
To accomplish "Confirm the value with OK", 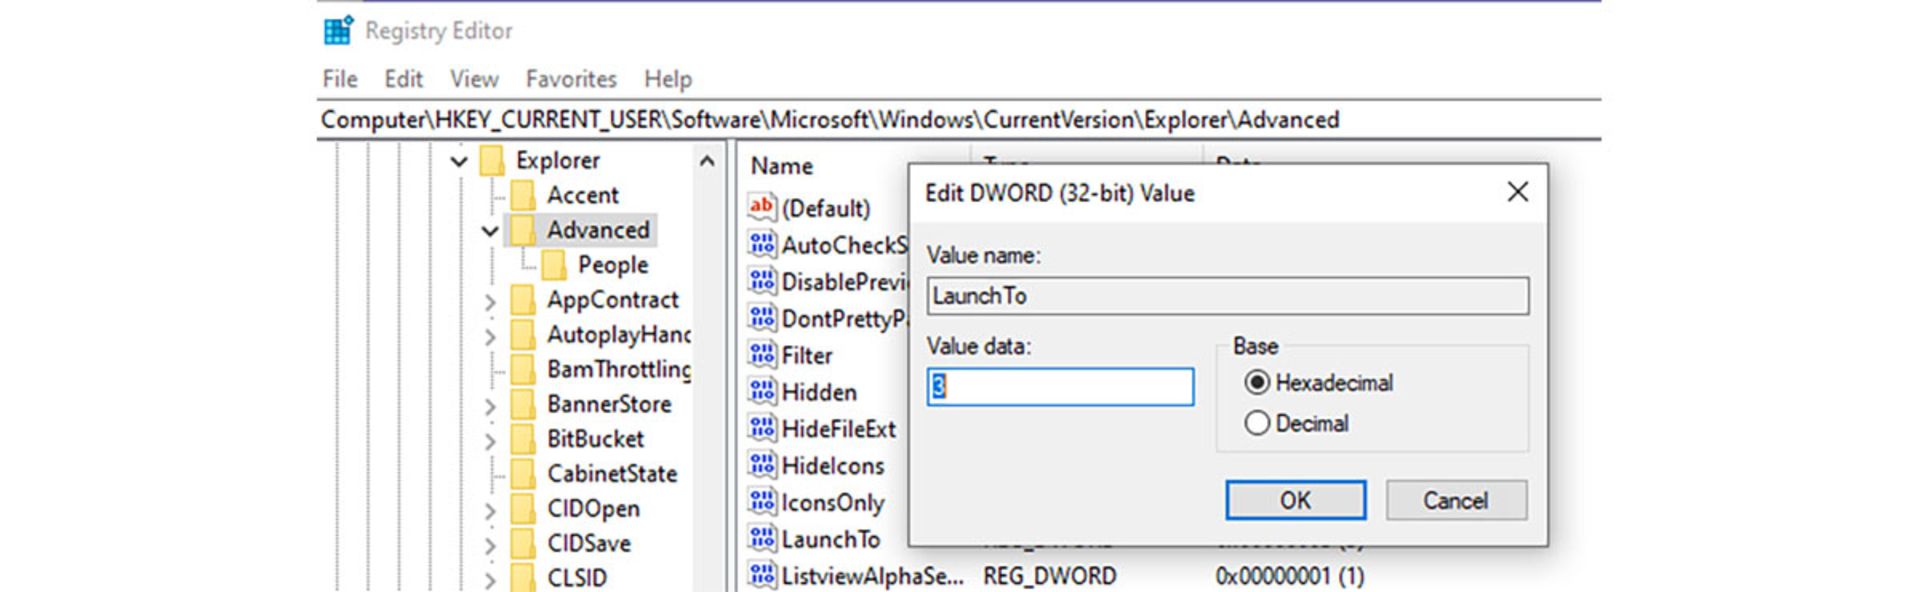I will tap(1295, 500).
